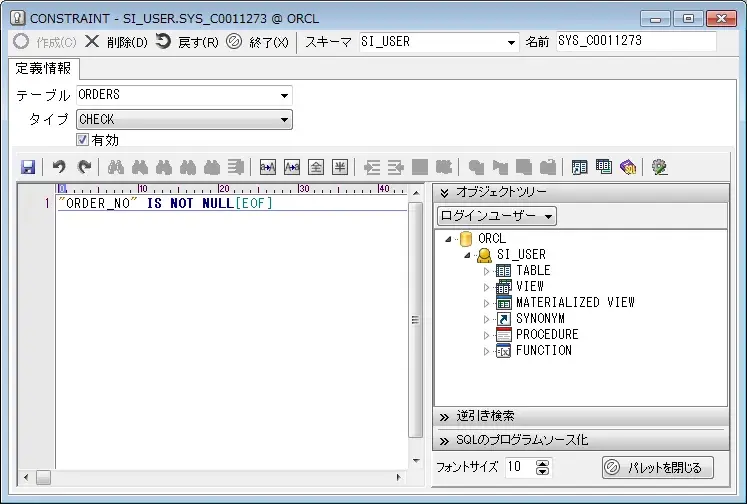
Task: Click the jump-to-line icon after the binoculars
Action: pos(236,167)
